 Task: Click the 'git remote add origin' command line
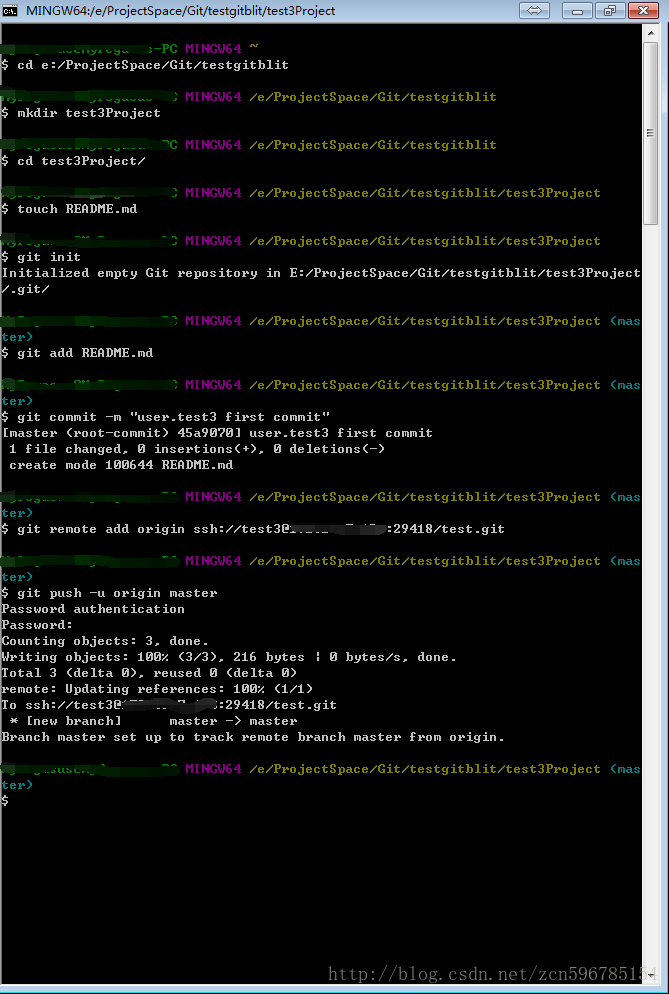[253, 529]
